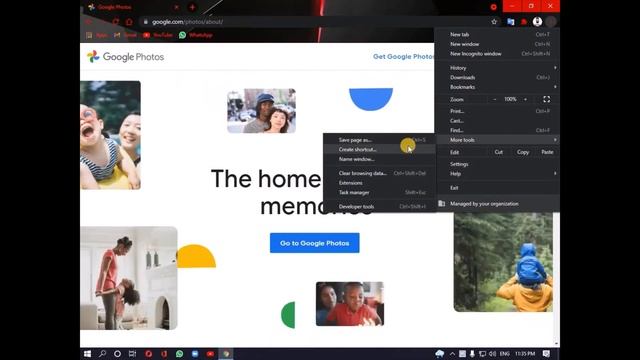Click the couple selfie photo thumbnail

tap(262, 111)
